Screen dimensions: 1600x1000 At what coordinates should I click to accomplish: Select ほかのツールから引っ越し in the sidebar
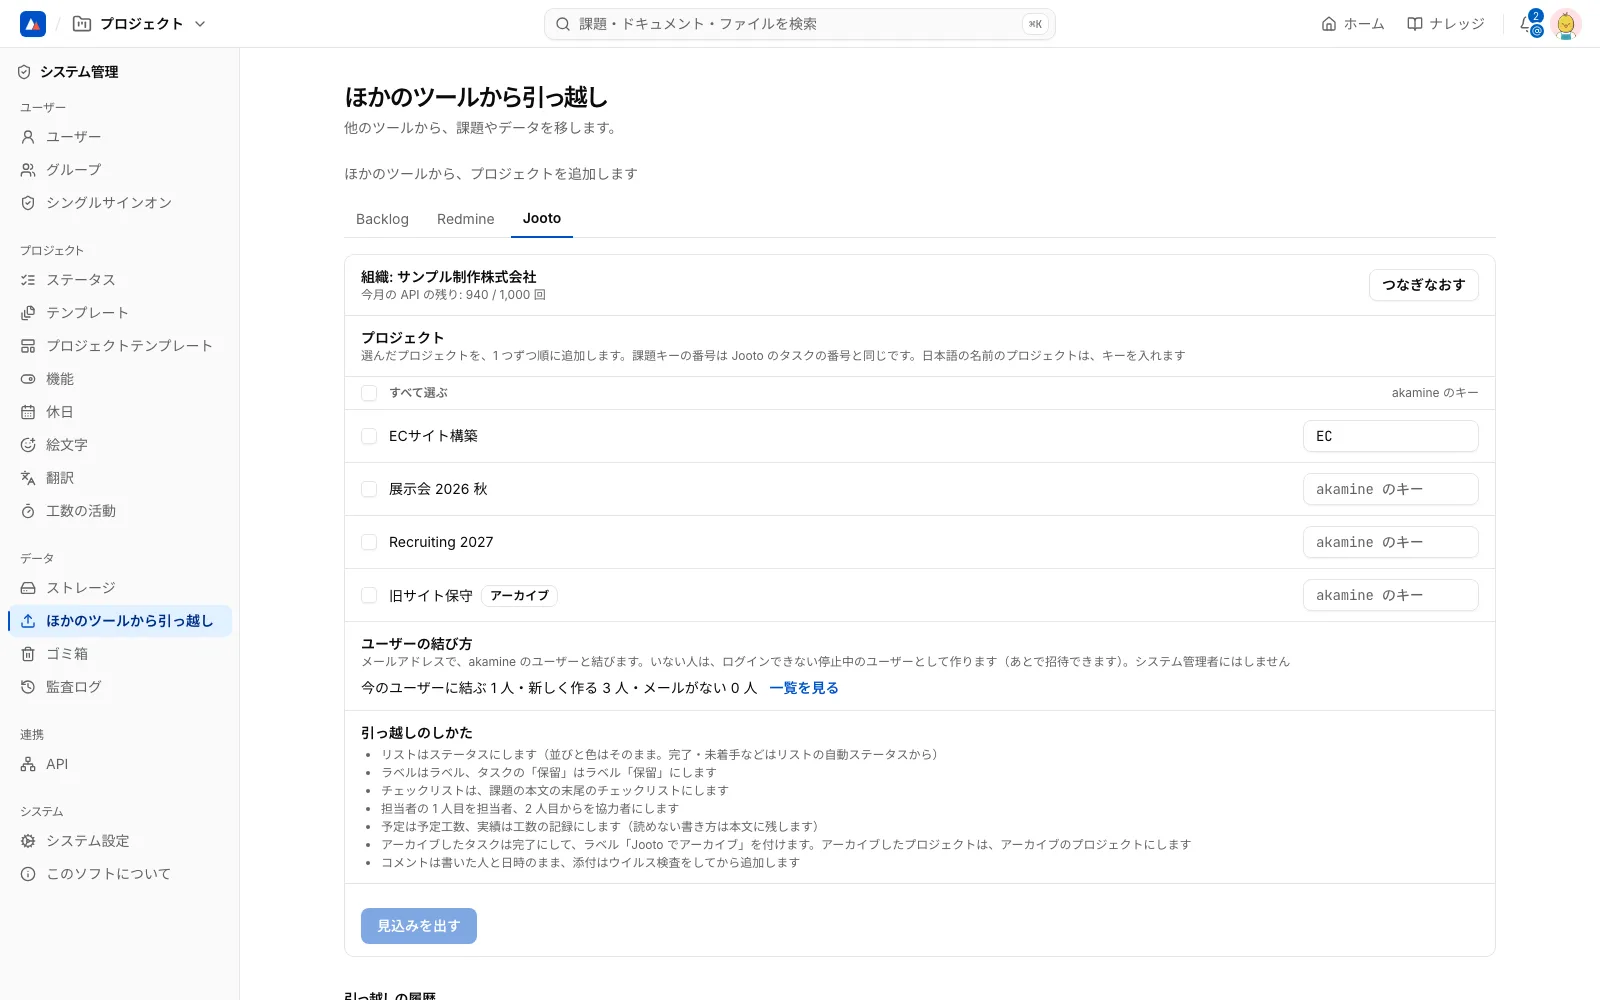120,621
